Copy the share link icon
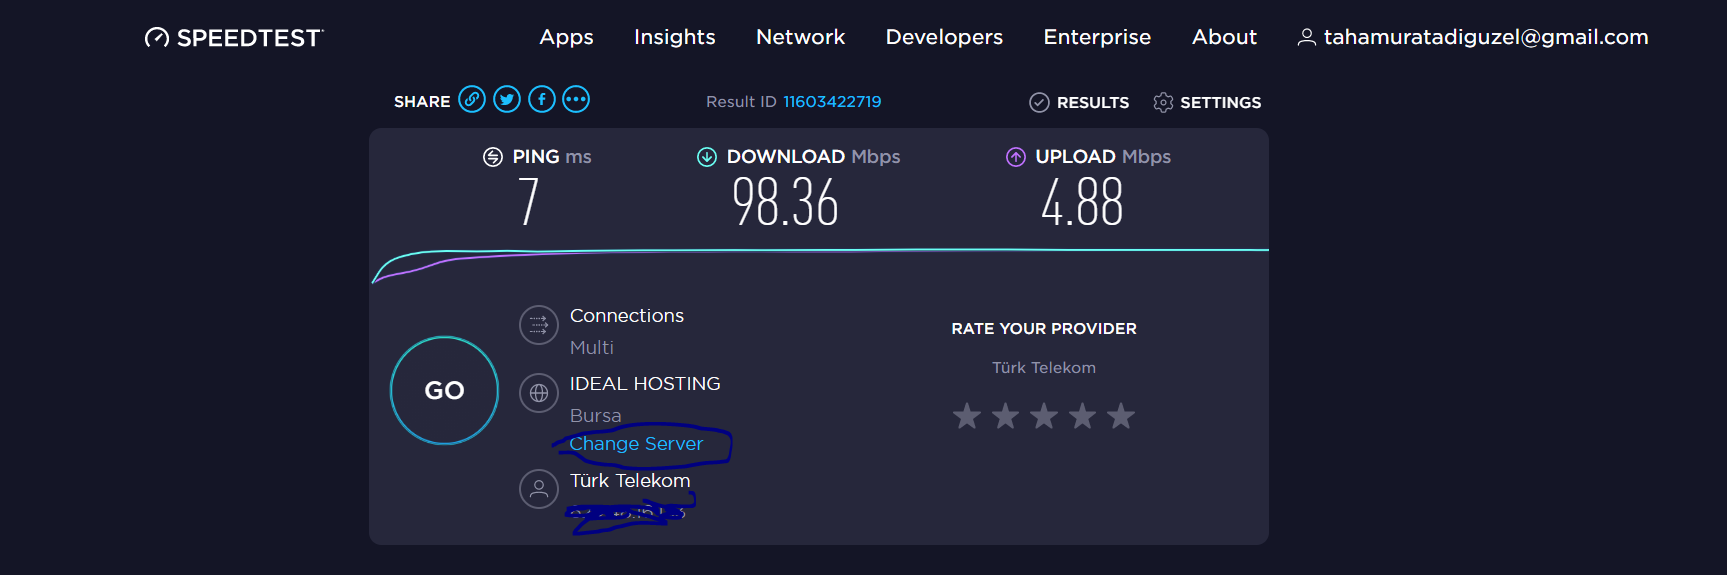The image size is (1727, 575). tap(472, 100)
